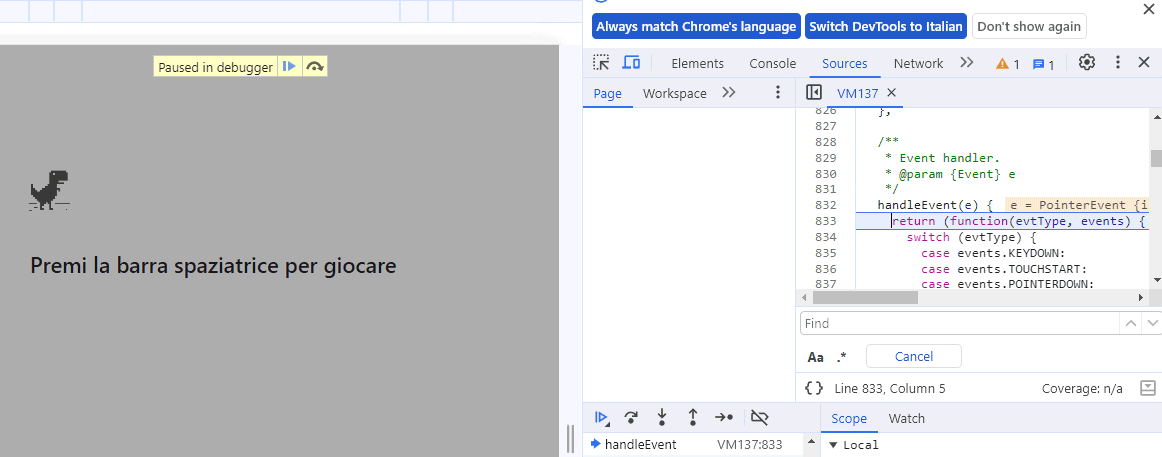Resume script execution in the debugger toolbar
Viewport: 1162px width, 457px height.
coord(602,418)
